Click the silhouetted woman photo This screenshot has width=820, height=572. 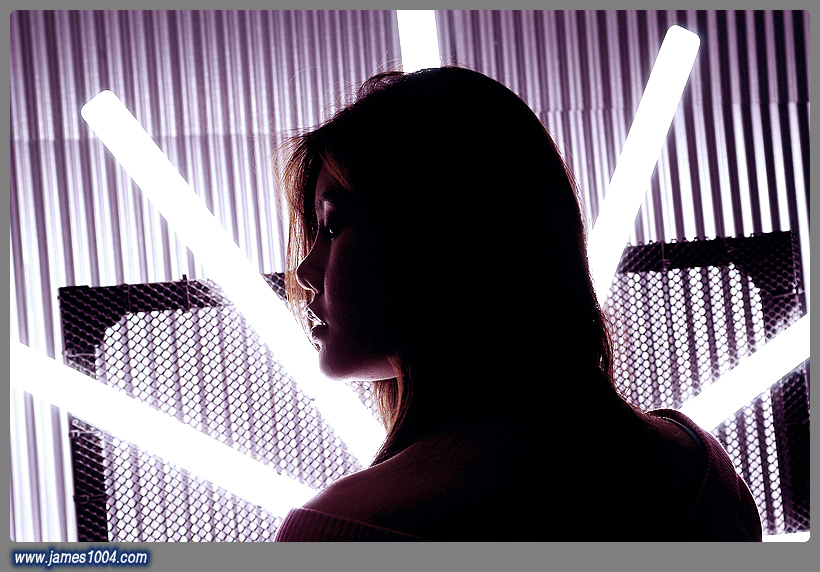pos(410,276)
